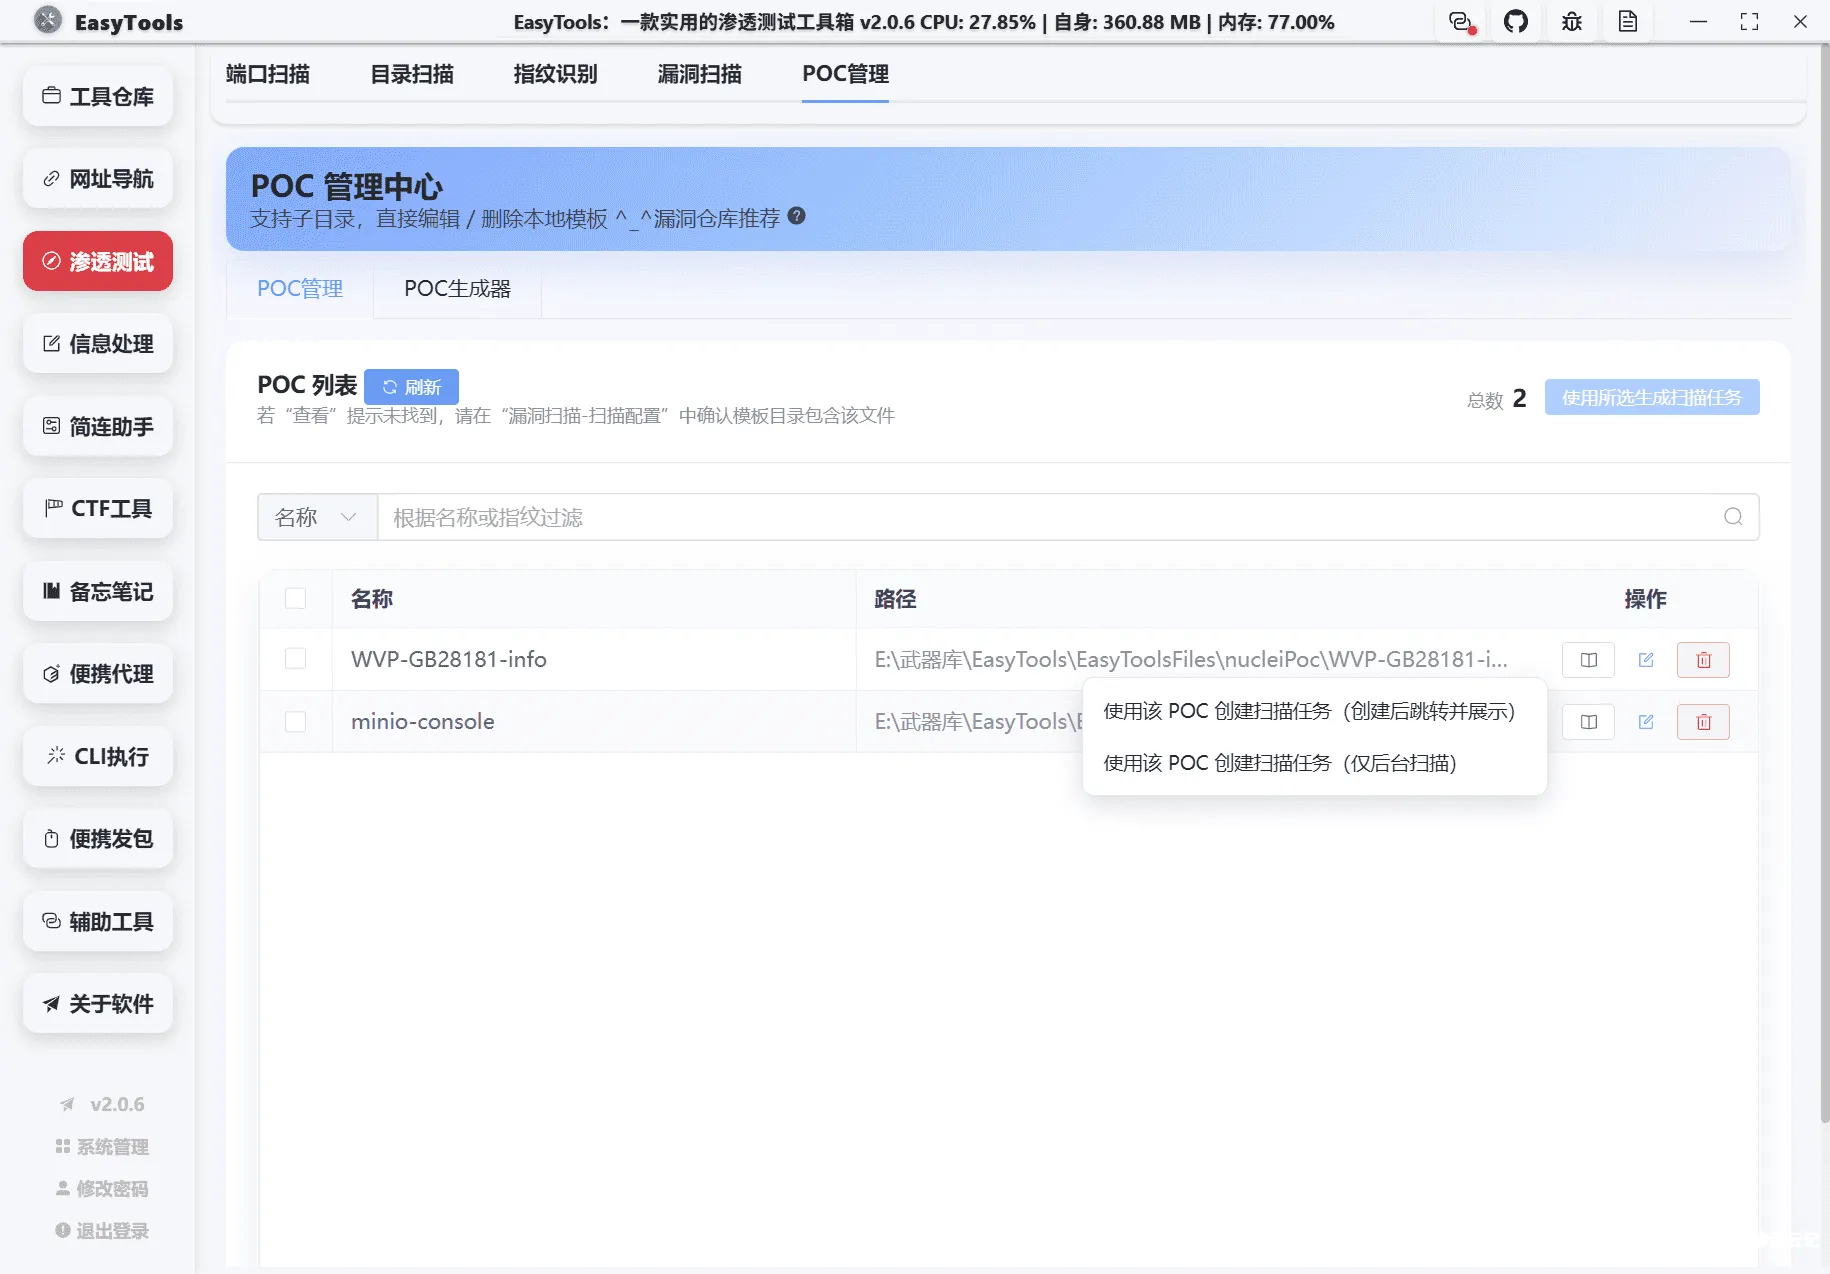The height and width of the screenshot is (1274, 1830).
Task: Type in the 根据名称或指纹过滤 field
Action: [900, 517]
